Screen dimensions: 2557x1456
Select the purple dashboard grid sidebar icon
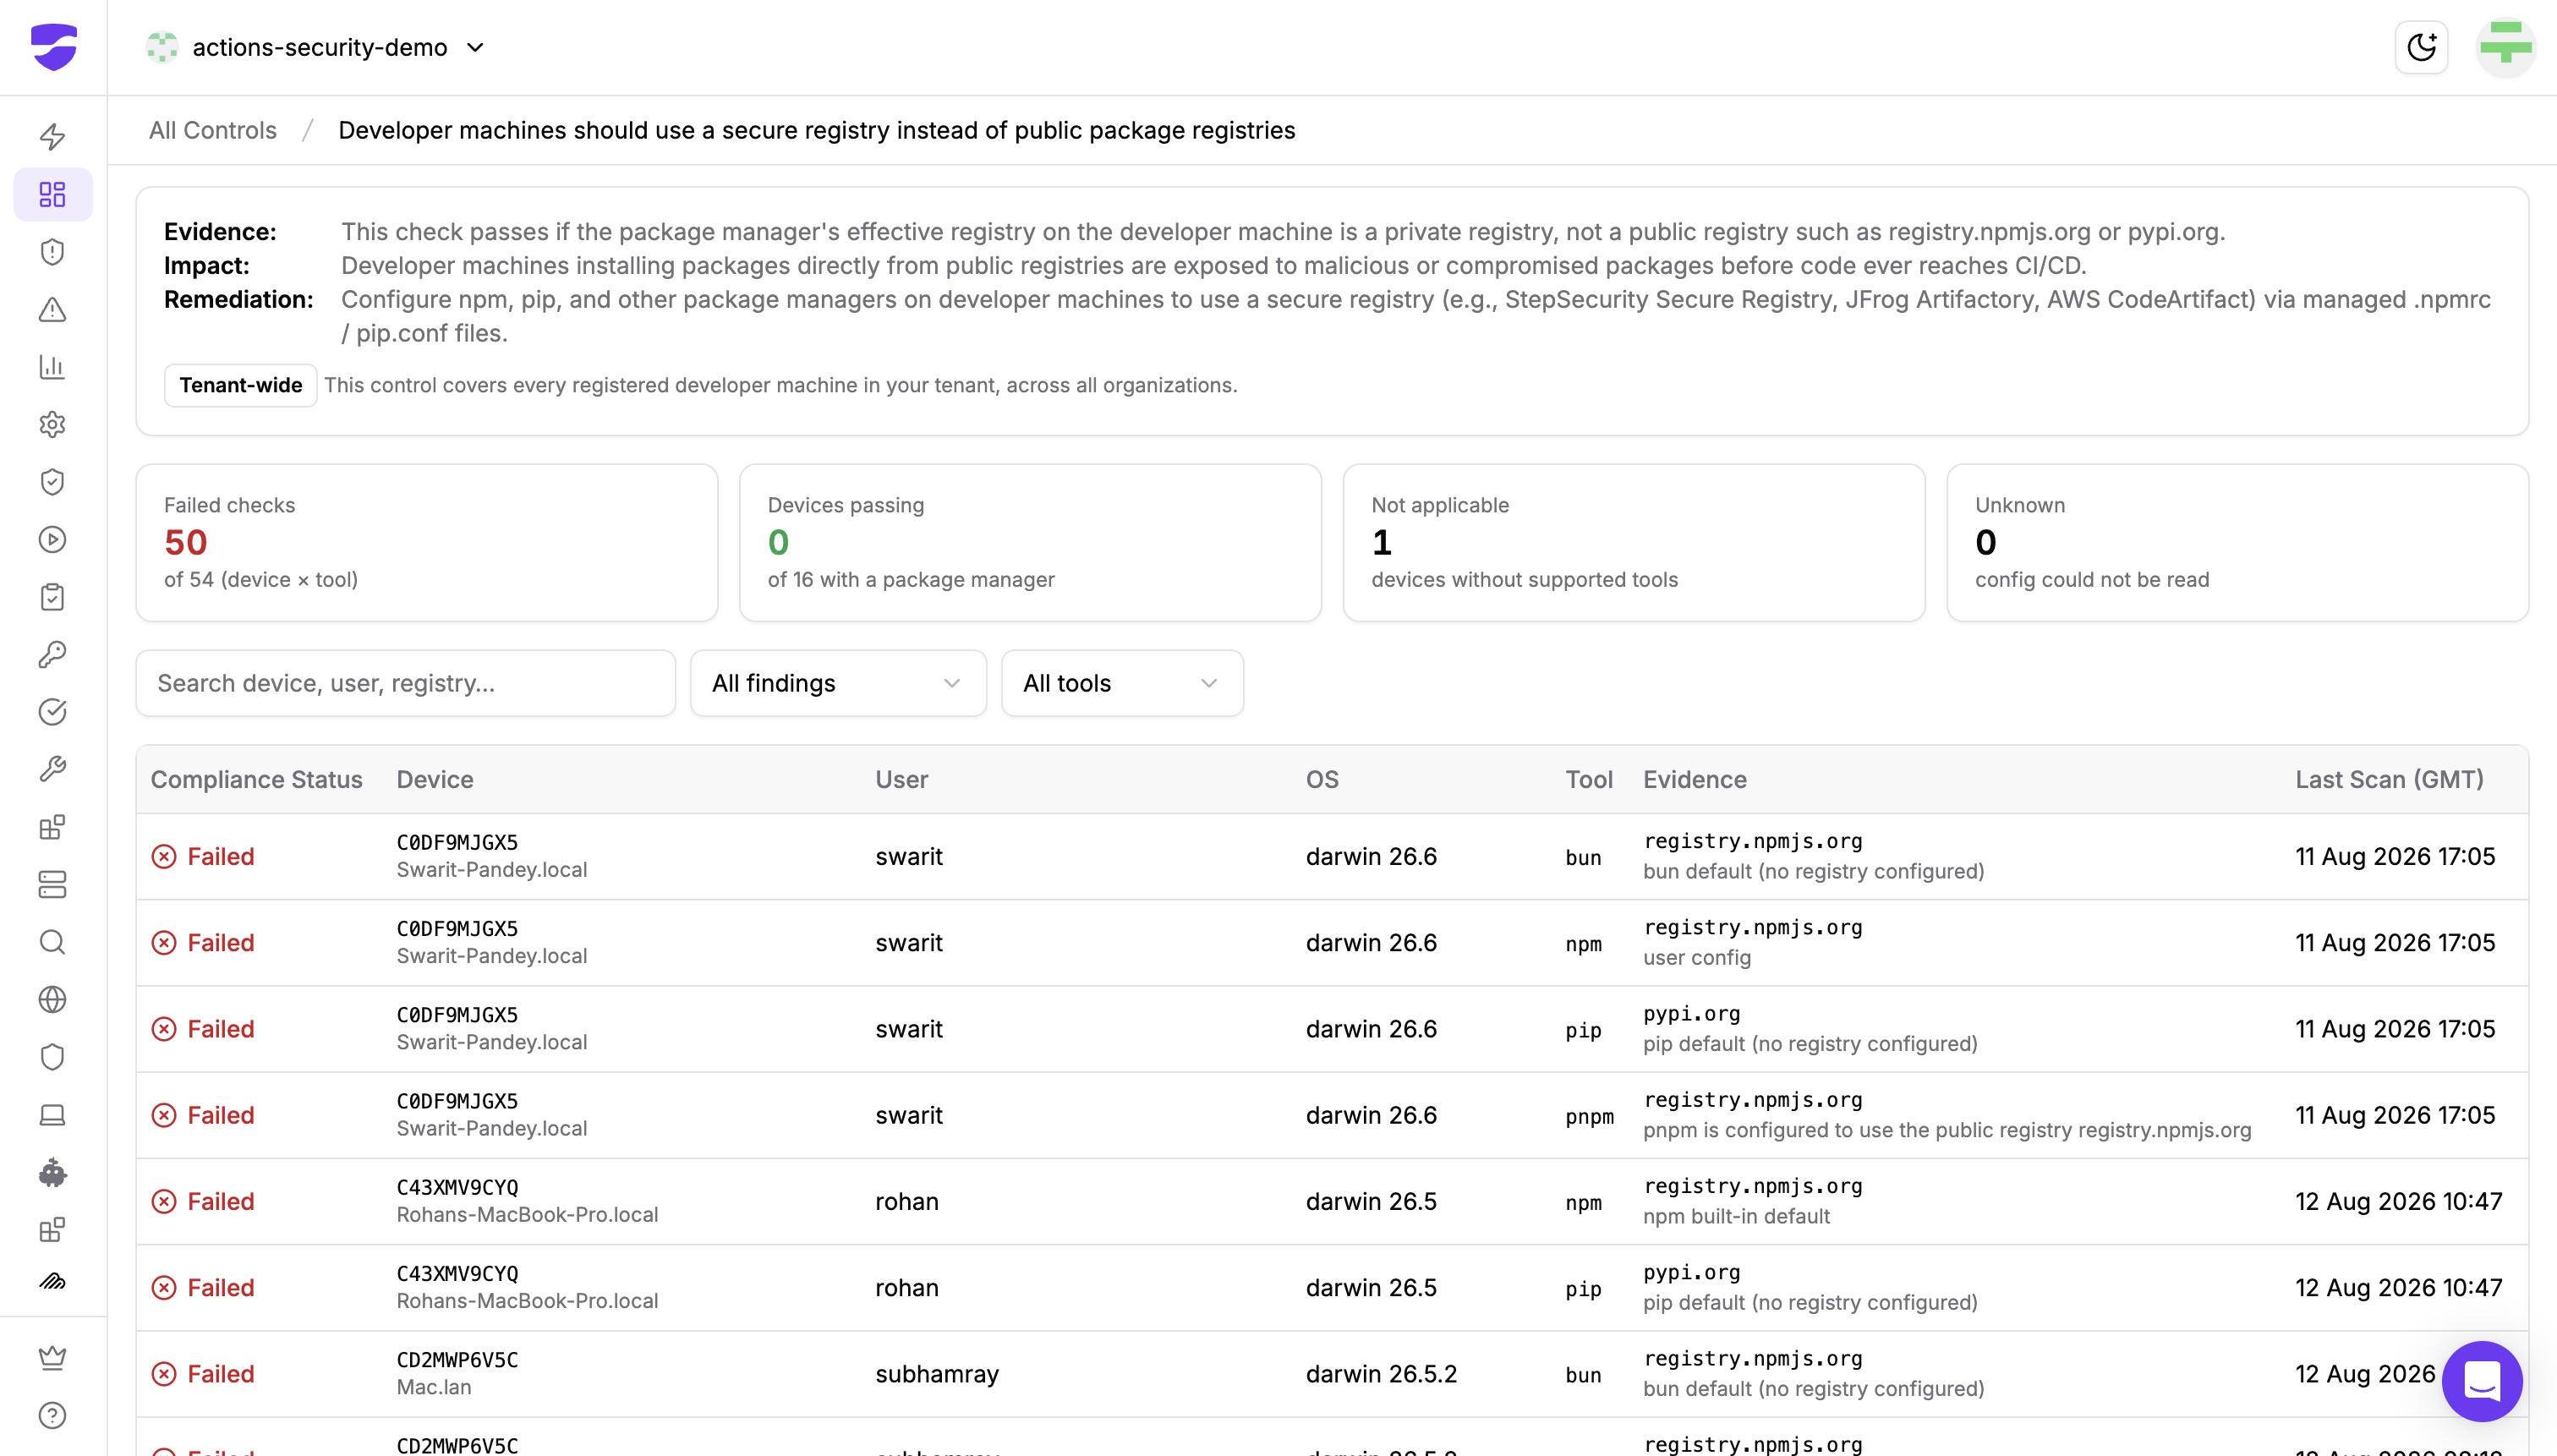click(x=53, y=194)
